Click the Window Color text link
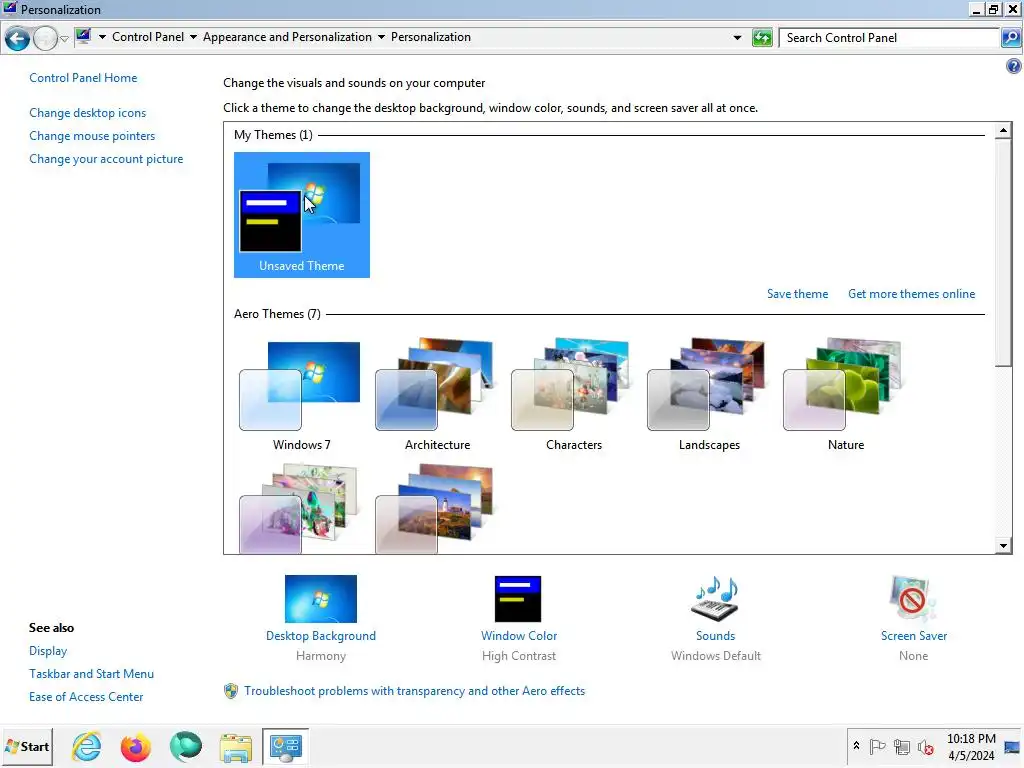Viewport: 1024px width, 768px height. [x=519, y=636]
